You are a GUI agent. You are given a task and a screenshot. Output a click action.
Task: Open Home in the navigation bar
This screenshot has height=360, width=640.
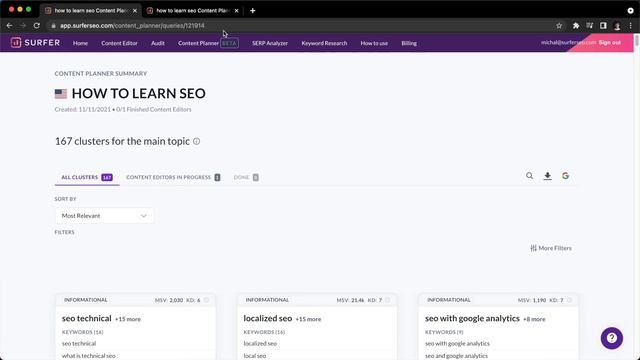(80, 43)
